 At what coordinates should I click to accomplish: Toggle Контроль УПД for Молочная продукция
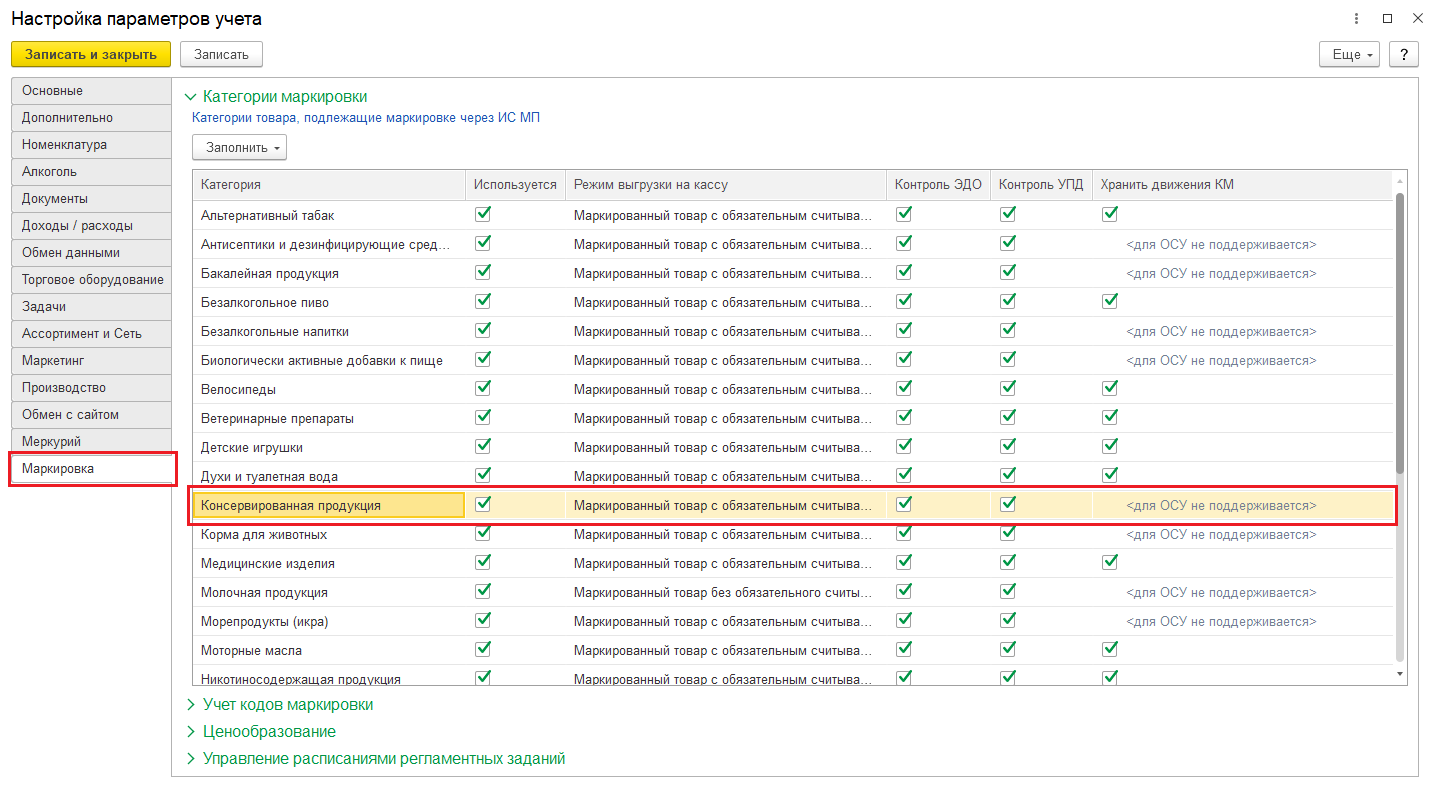point(1008,591)
